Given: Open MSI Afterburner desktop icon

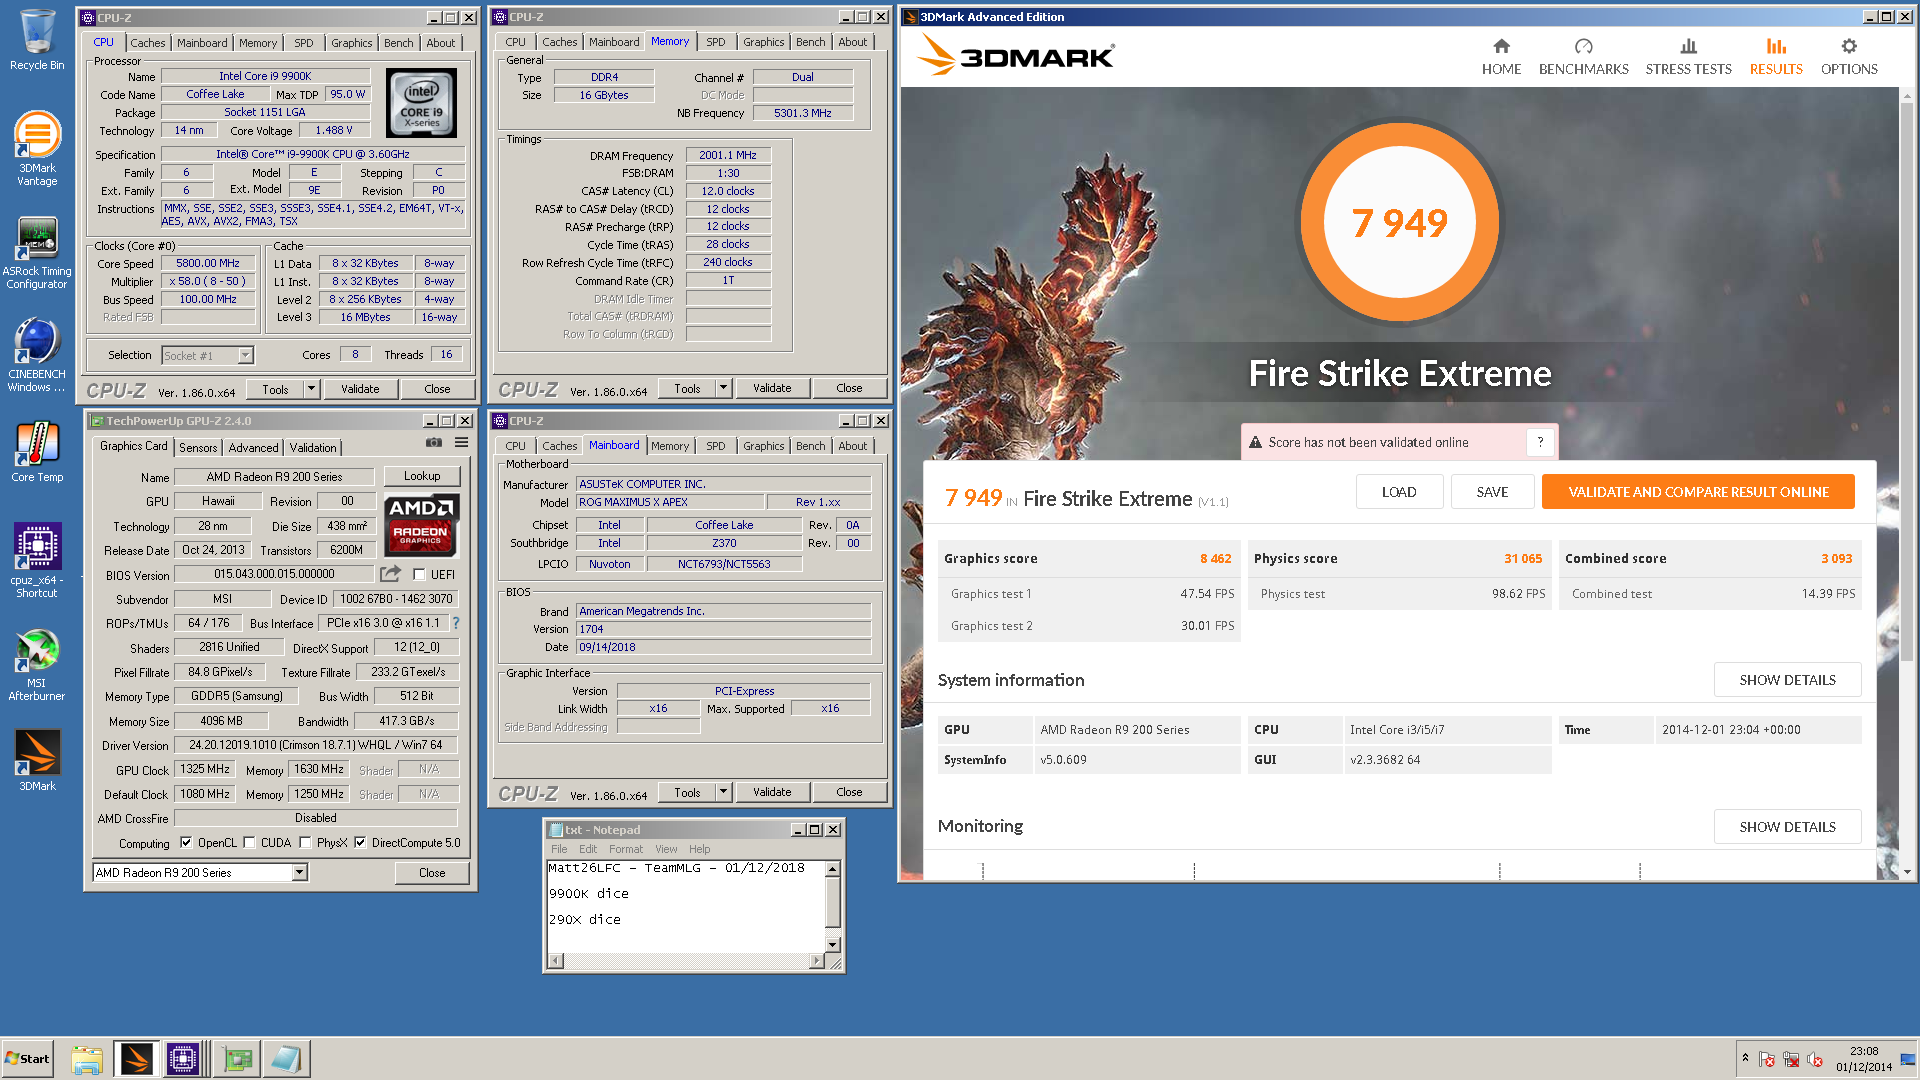Looking at the screenshot, I should (x=37, y=664).
